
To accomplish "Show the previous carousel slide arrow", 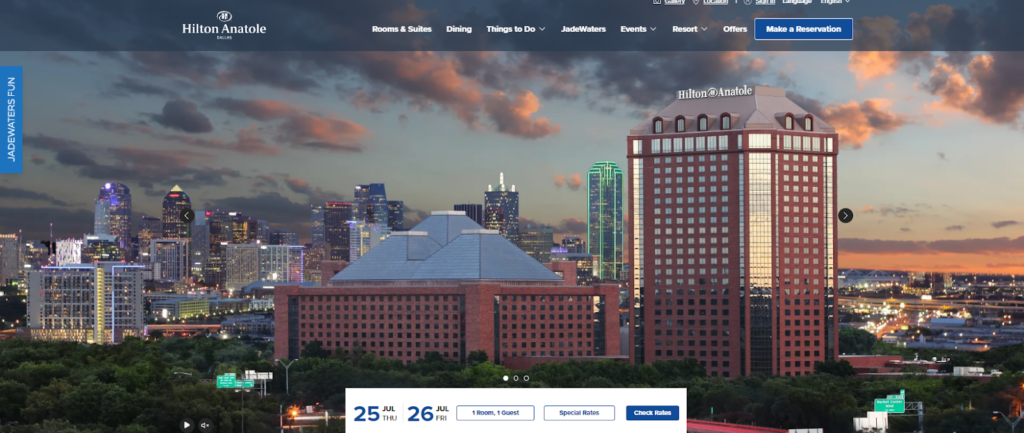I will click(187, 216).
